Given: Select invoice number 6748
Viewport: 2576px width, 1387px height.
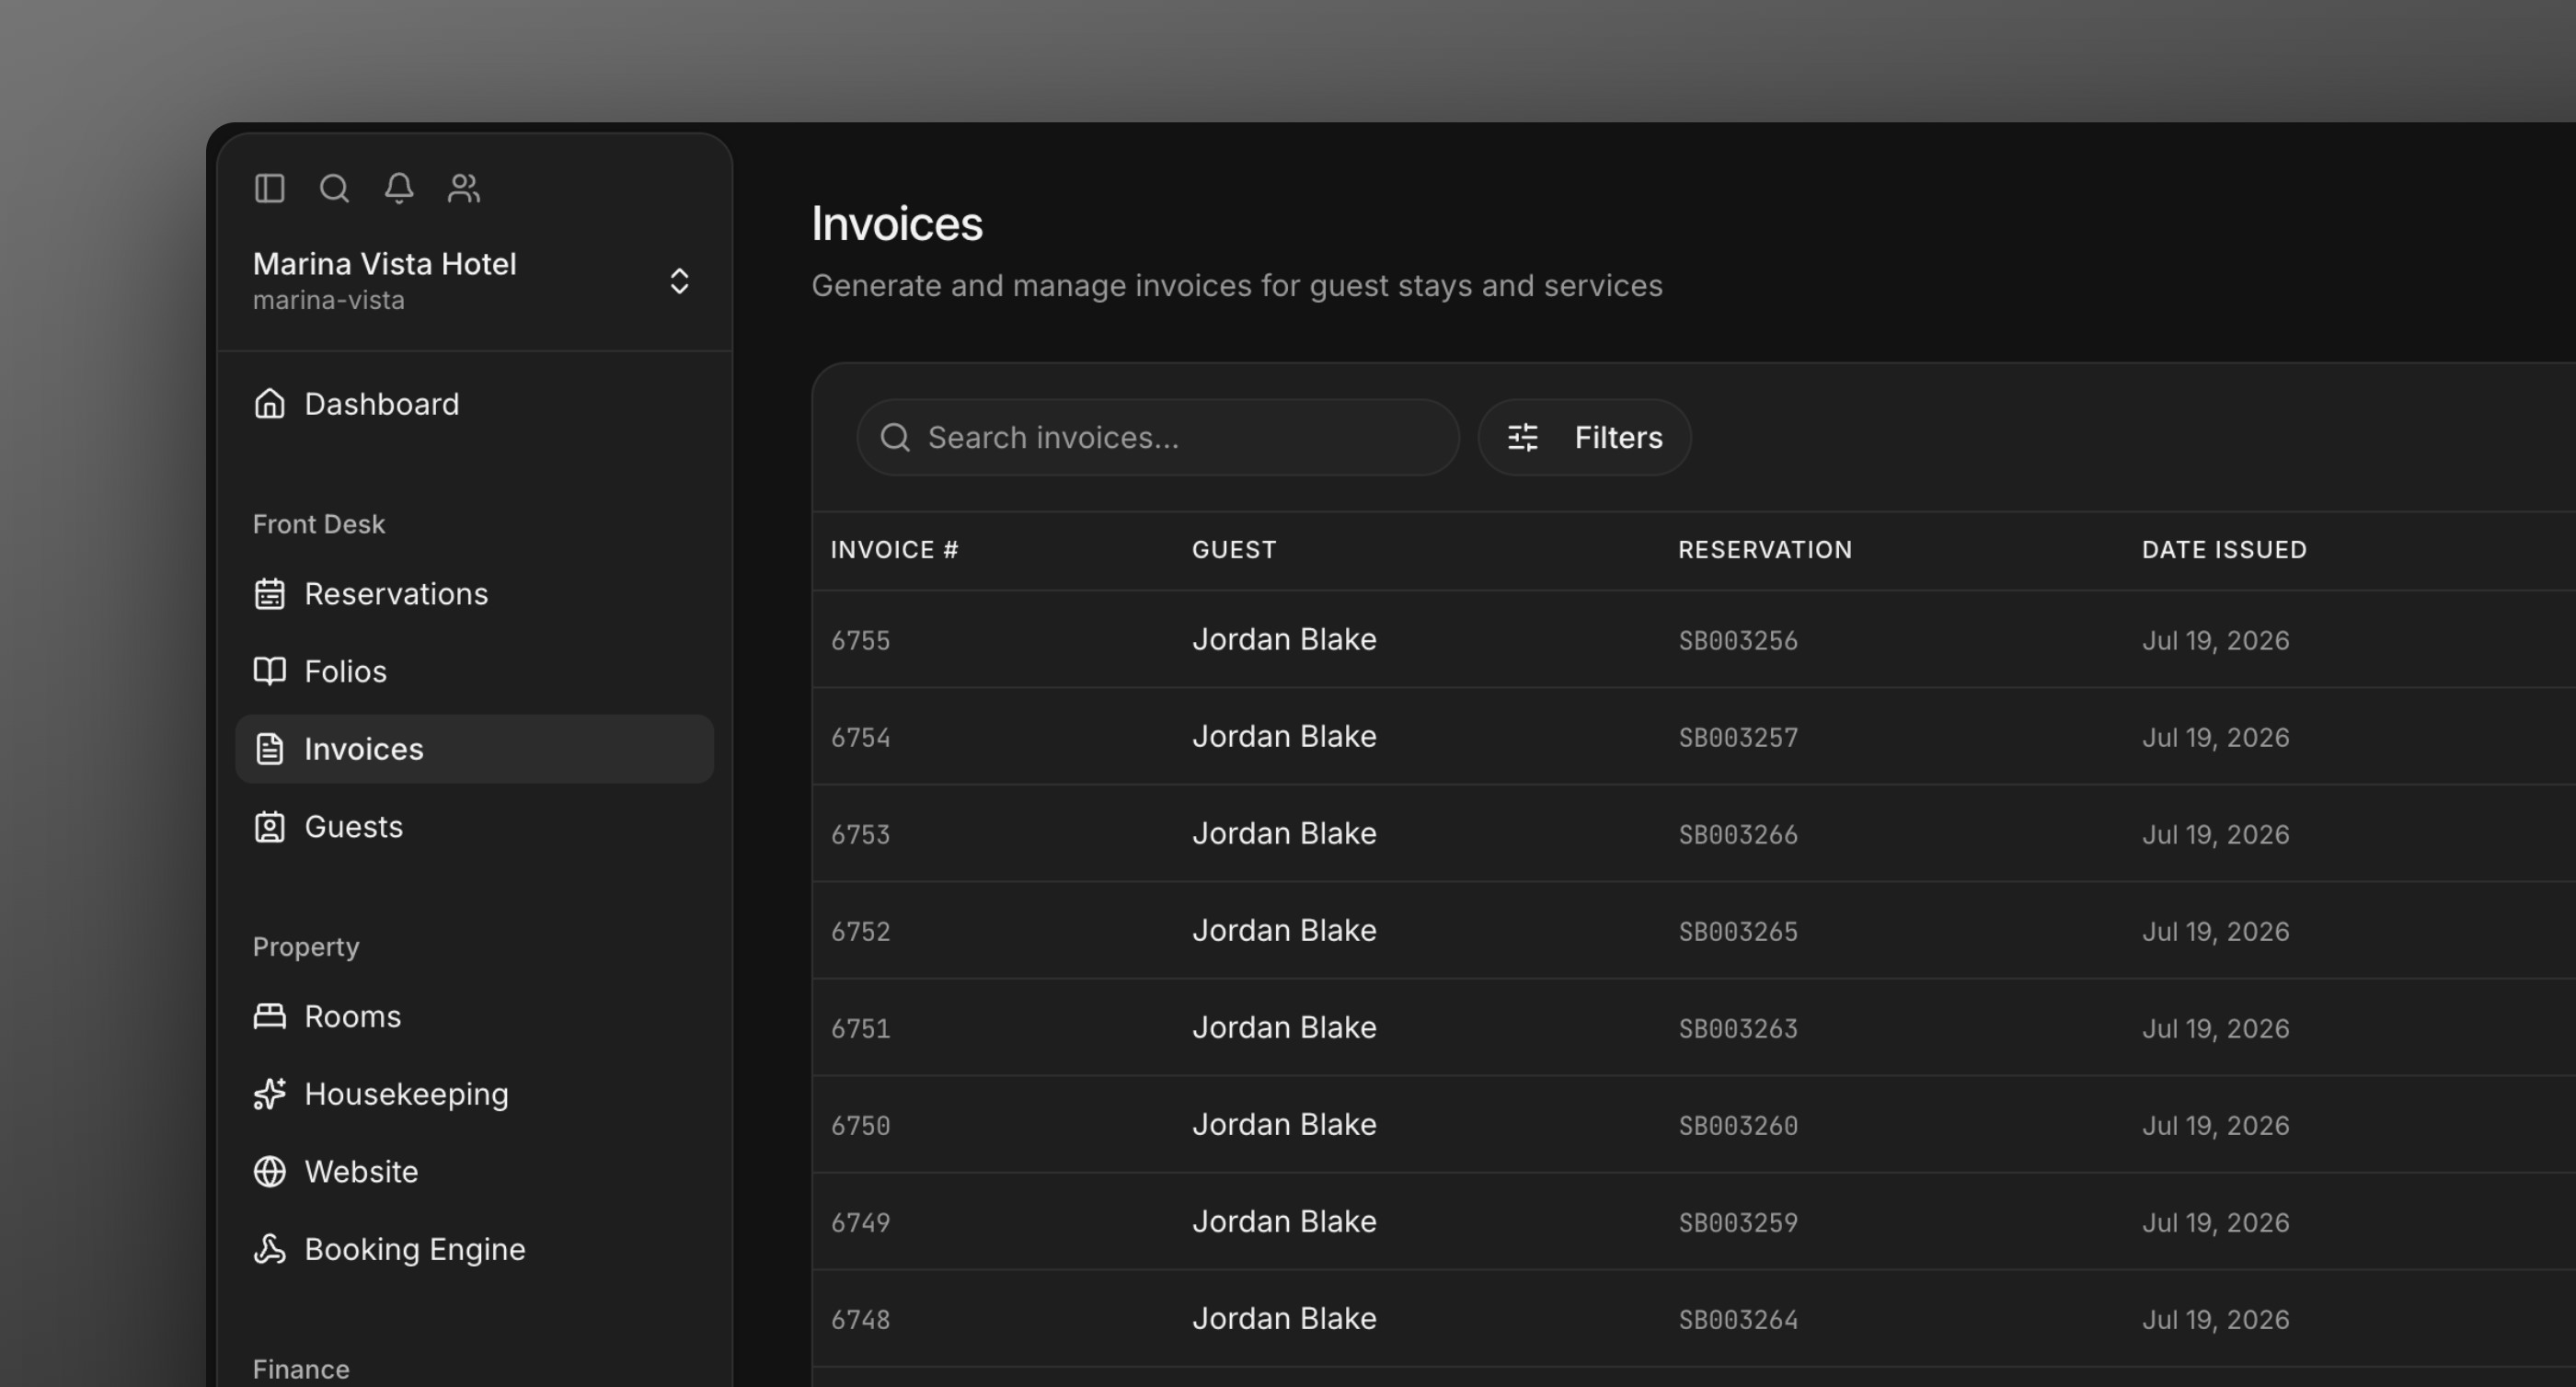Looking at the screenshot, I should (x=860, y=1319).
